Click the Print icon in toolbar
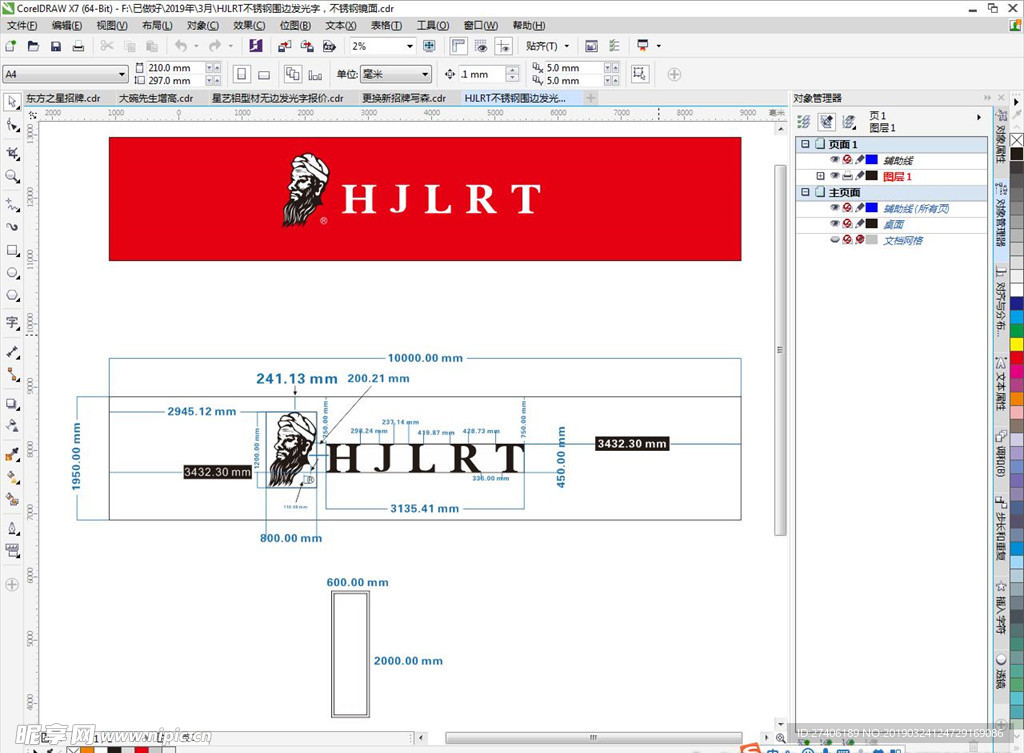The image size is (1024, 753). [x=78, y=46]
